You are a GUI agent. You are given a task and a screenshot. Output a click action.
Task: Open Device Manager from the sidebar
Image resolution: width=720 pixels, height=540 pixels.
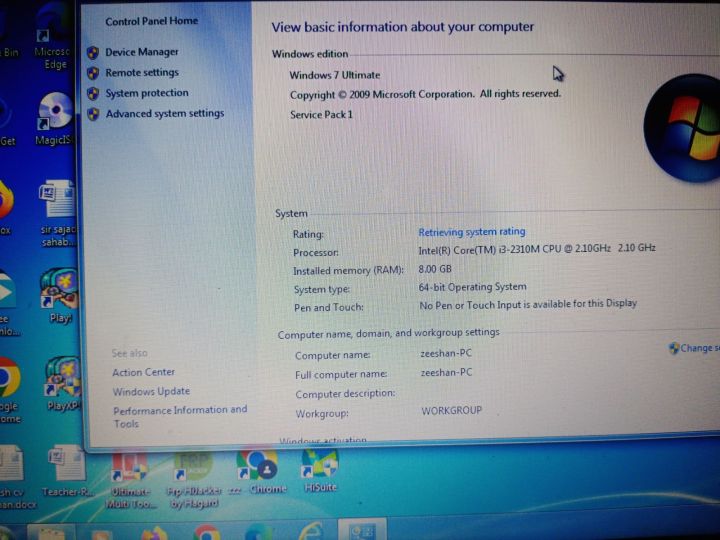tap(141, 52)
